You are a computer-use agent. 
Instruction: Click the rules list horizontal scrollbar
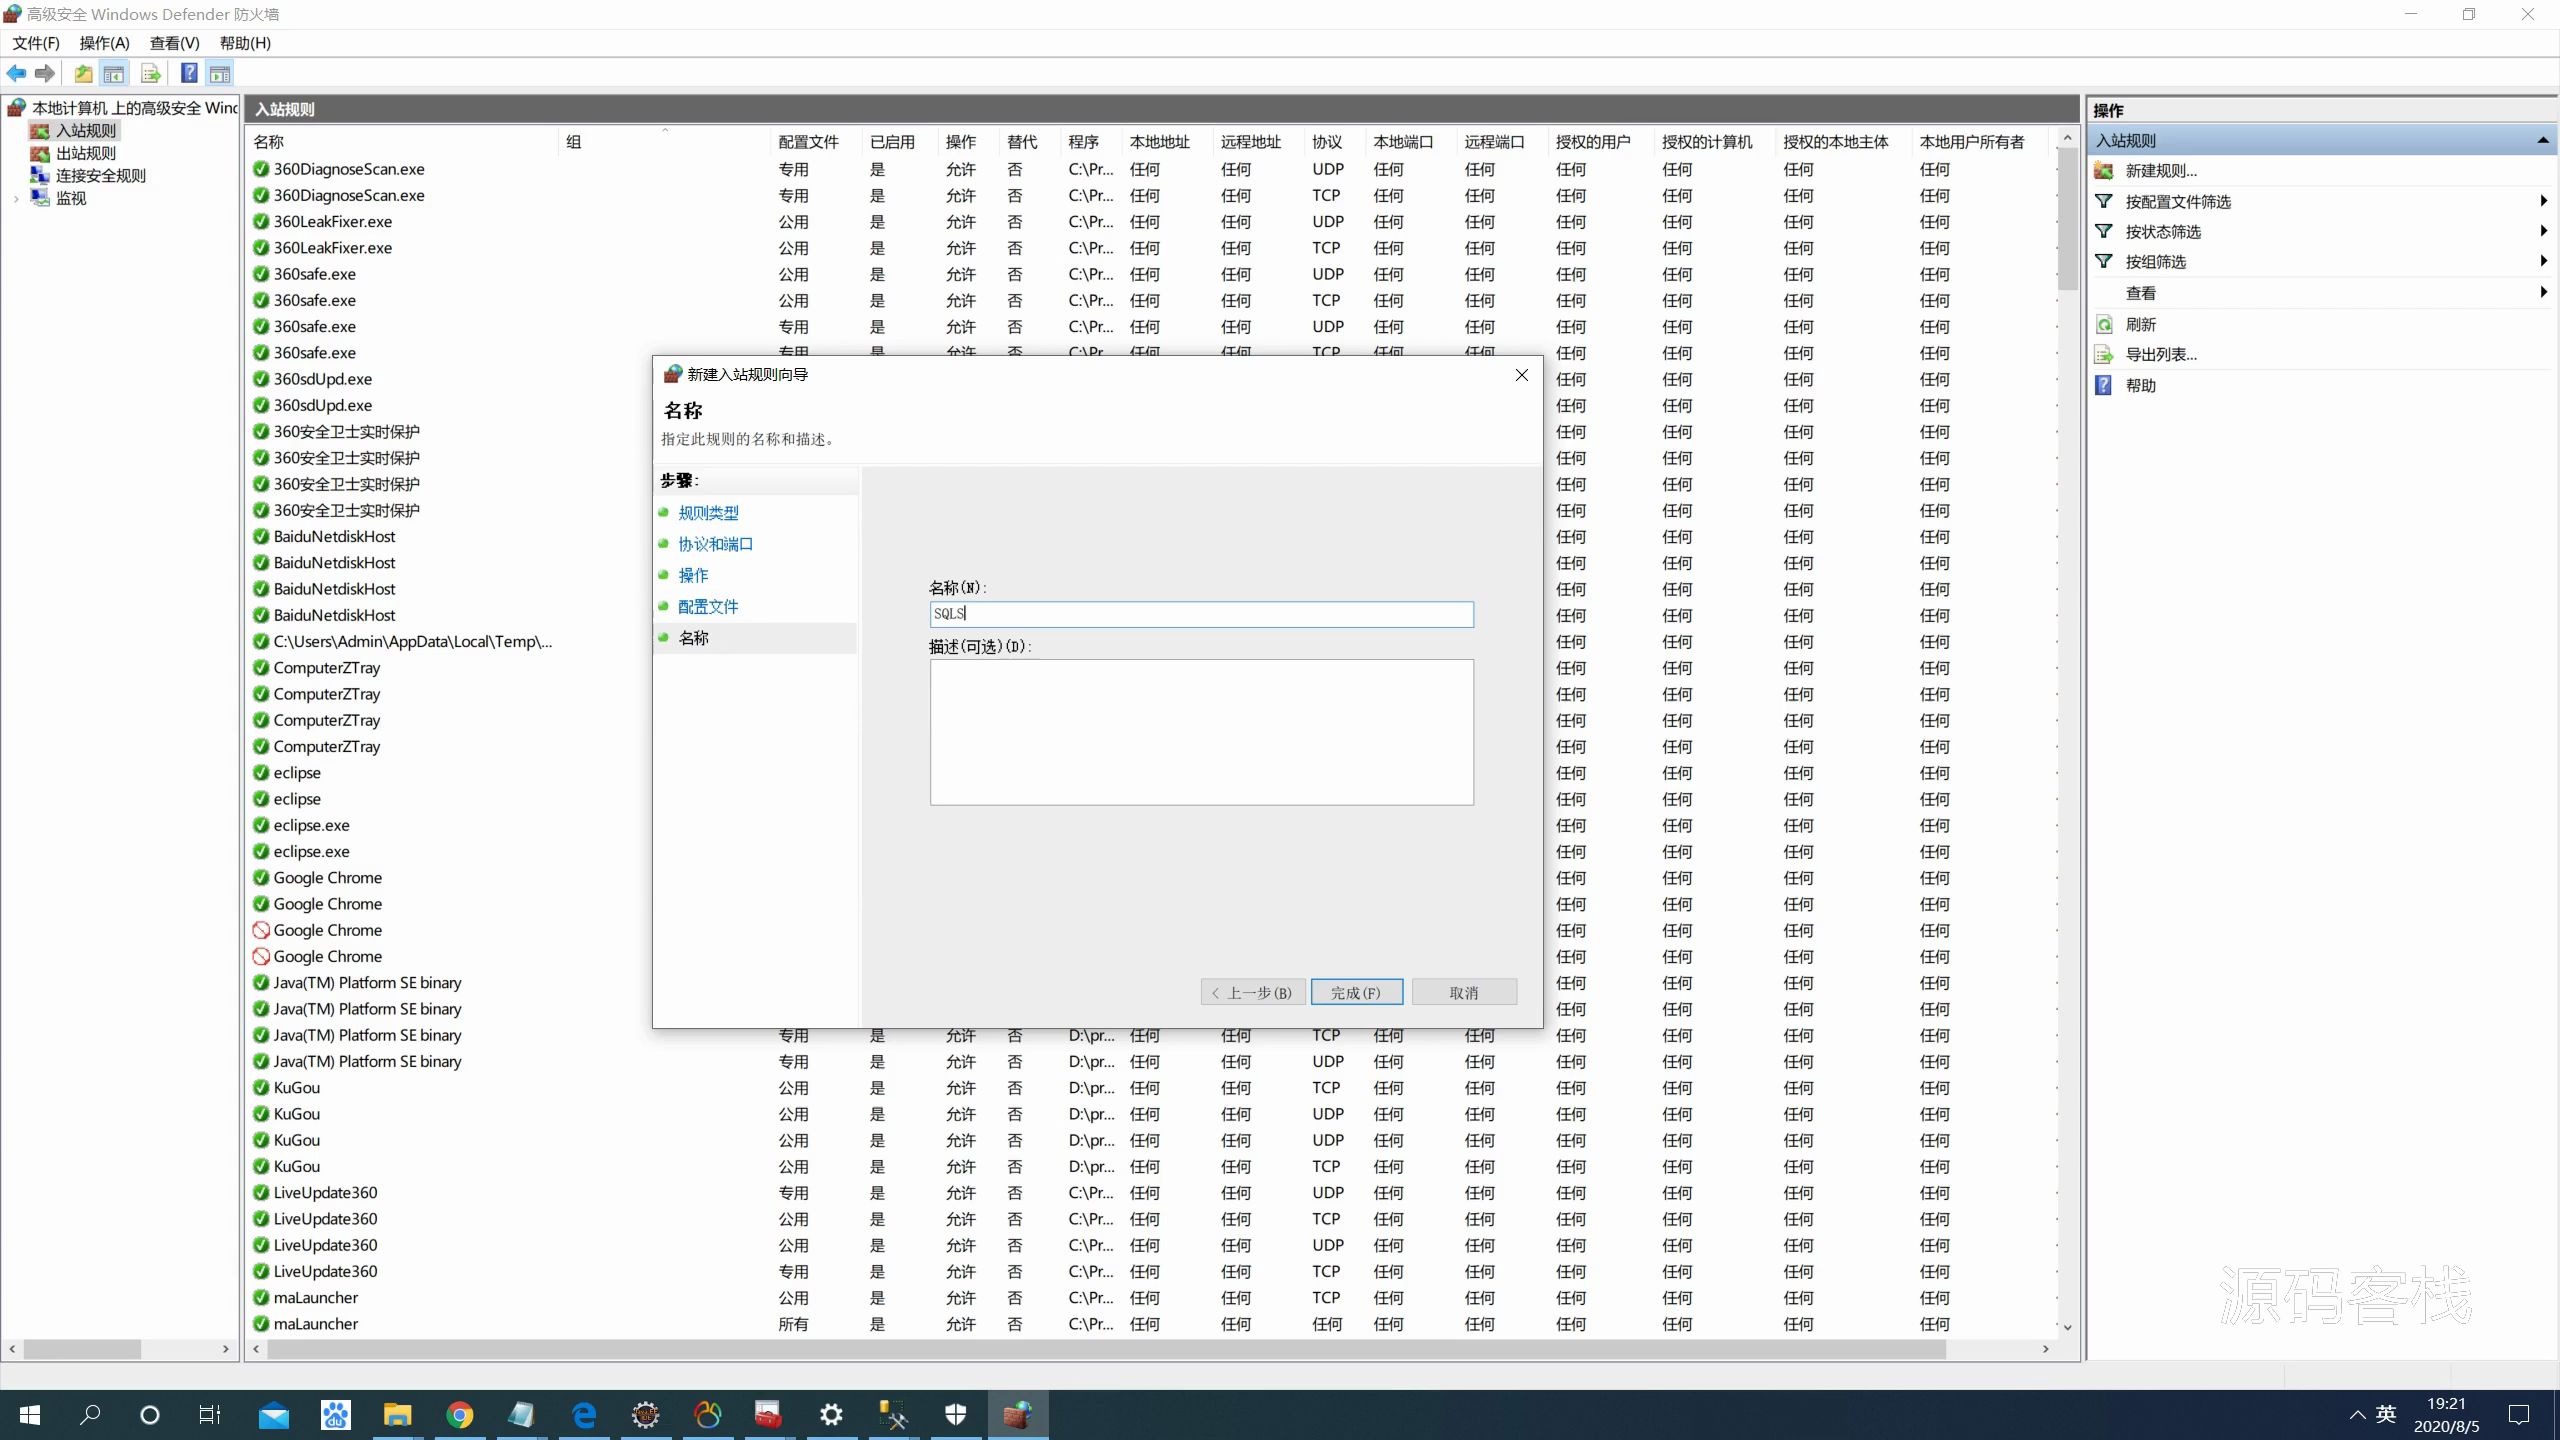(x=1107, y=1349)
